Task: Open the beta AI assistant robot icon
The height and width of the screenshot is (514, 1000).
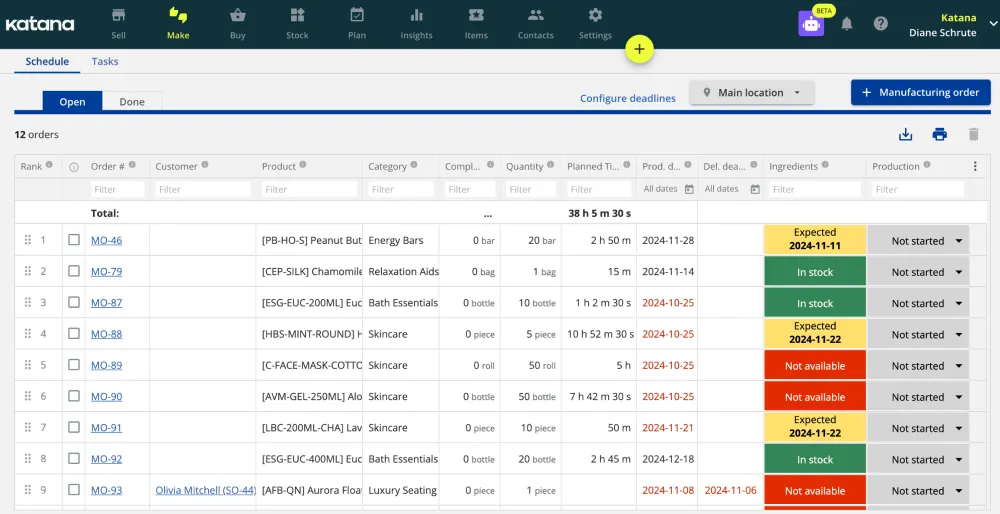Action: click(x=811, y=24)
